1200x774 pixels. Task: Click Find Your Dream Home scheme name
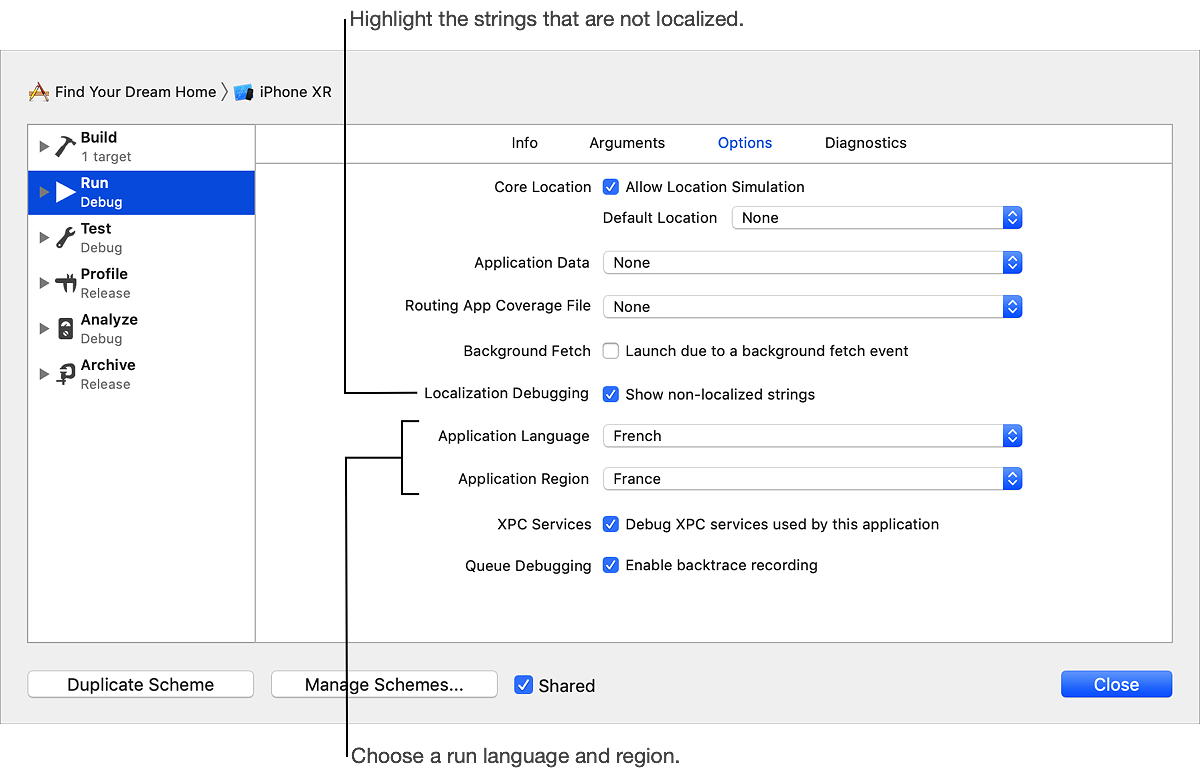(136, 92)
